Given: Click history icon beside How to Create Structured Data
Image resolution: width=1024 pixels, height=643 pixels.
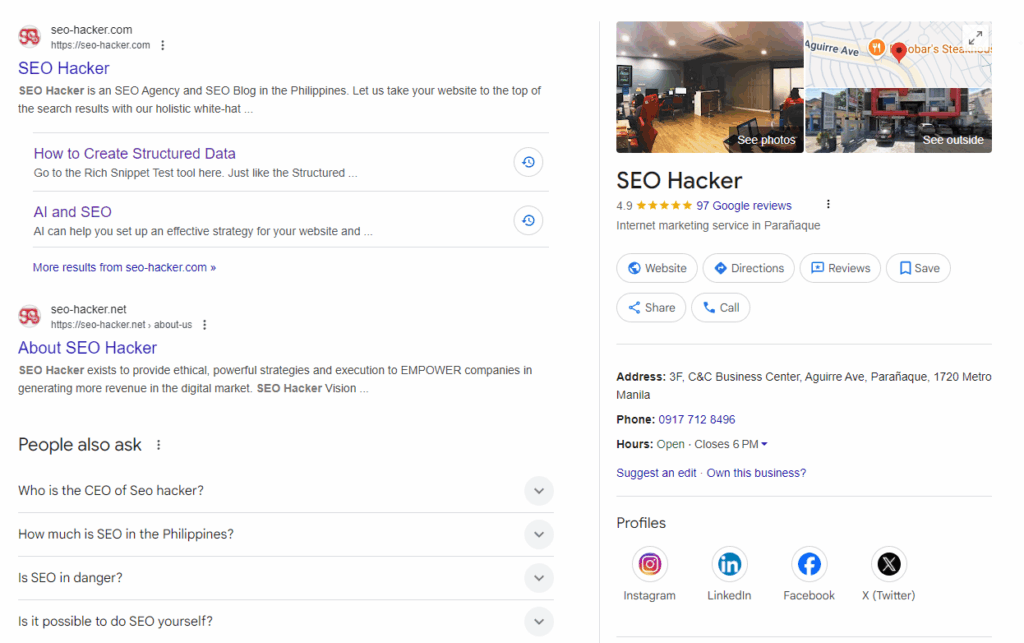Looking at the screenshot, I should (528, 162).
